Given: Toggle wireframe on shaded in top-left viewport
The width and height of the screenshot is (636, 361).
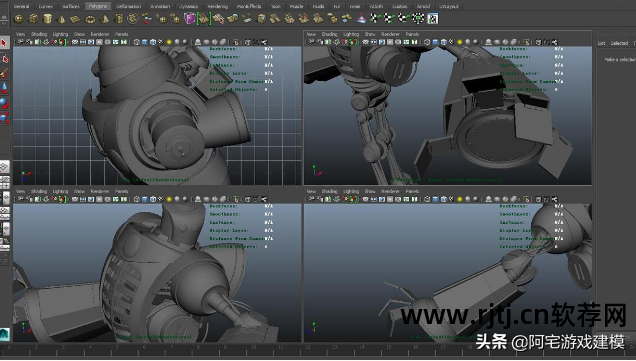Looking at the screenshot, I should (x=153, y=42).
